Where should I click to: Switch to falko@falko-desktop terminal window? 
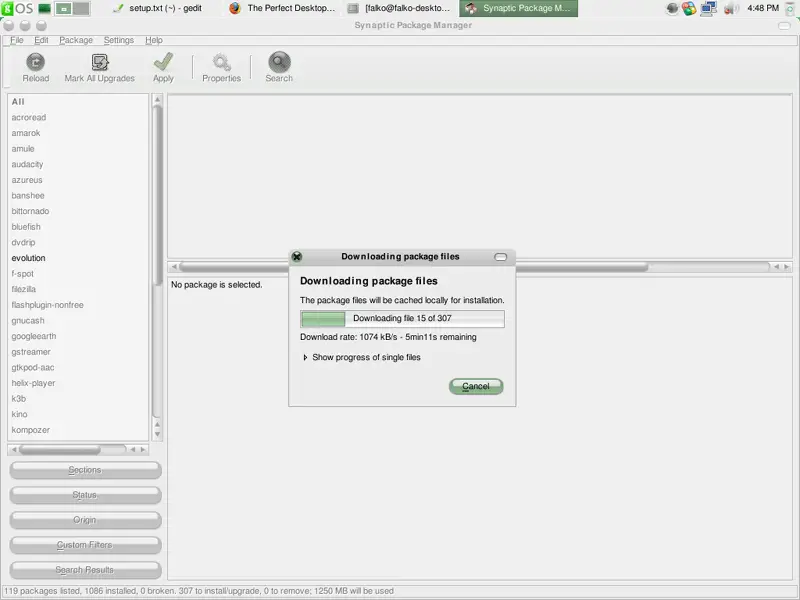click(x=399, y=8)
